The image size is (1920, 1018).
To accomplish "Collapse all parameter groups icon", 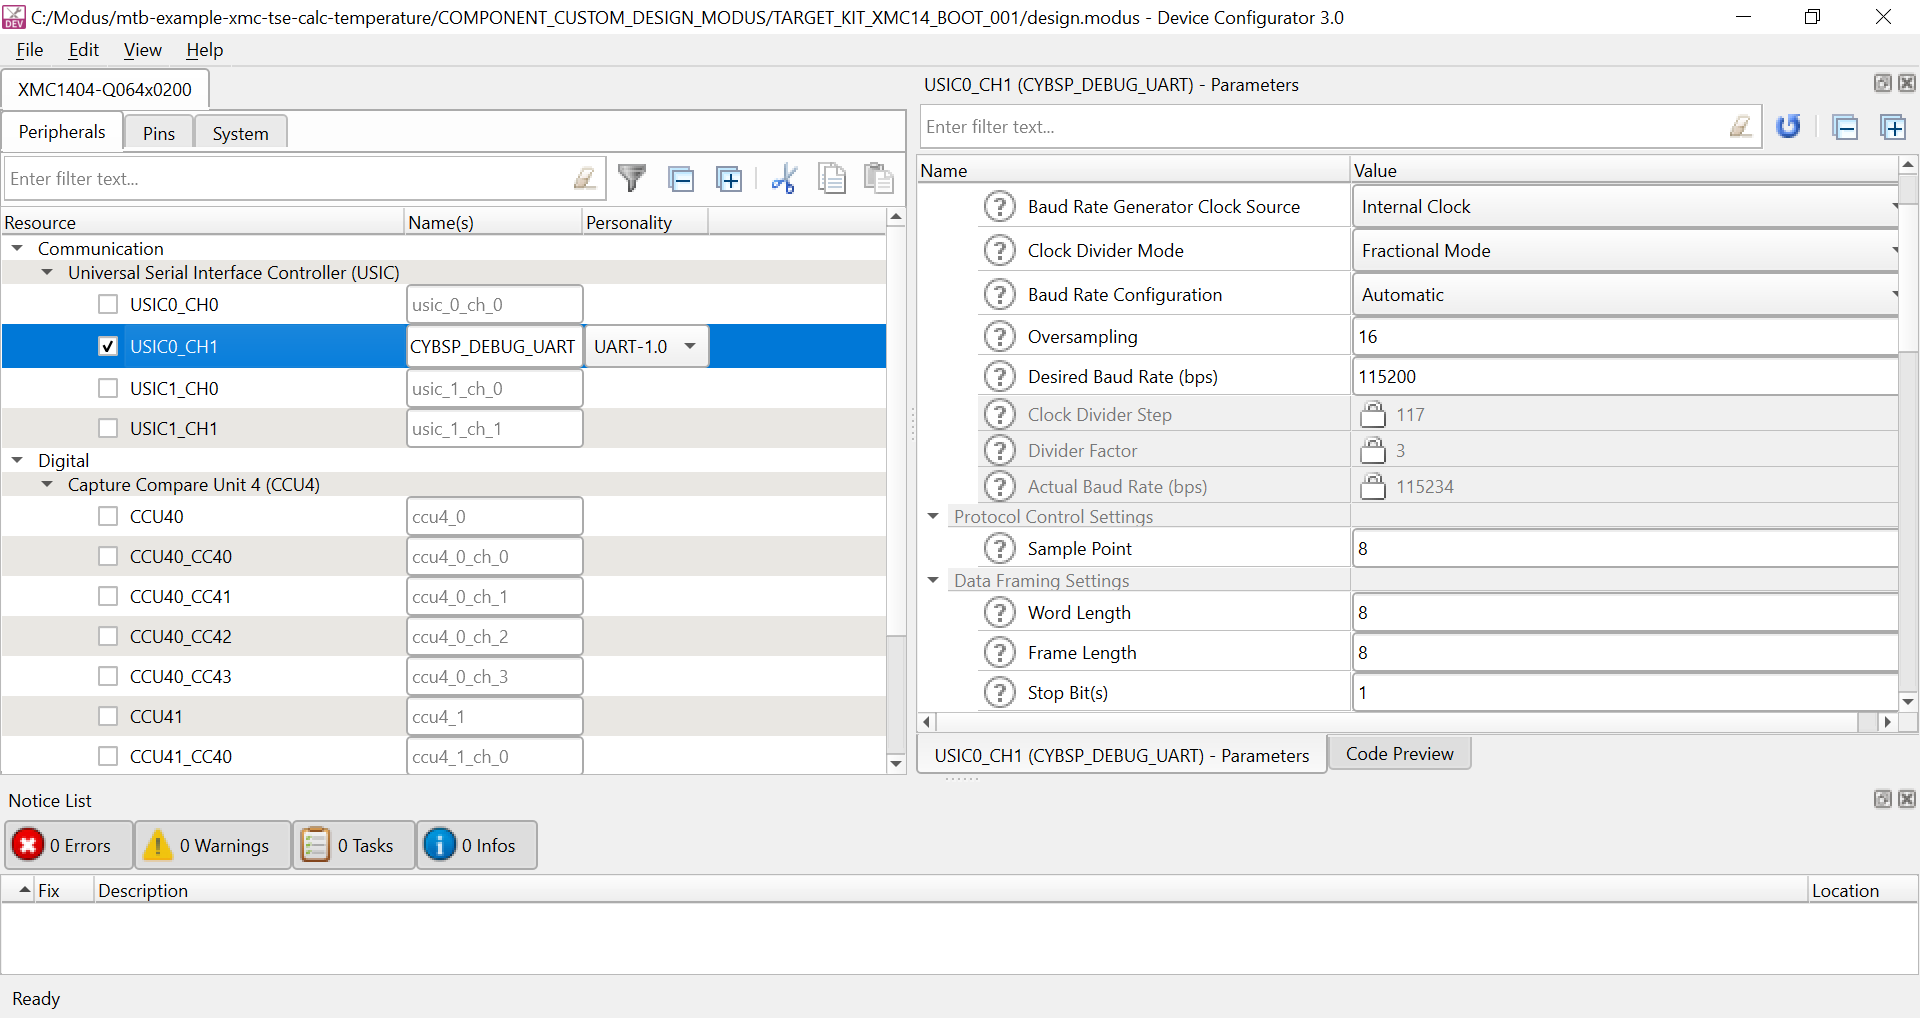I will (1845, 127).
